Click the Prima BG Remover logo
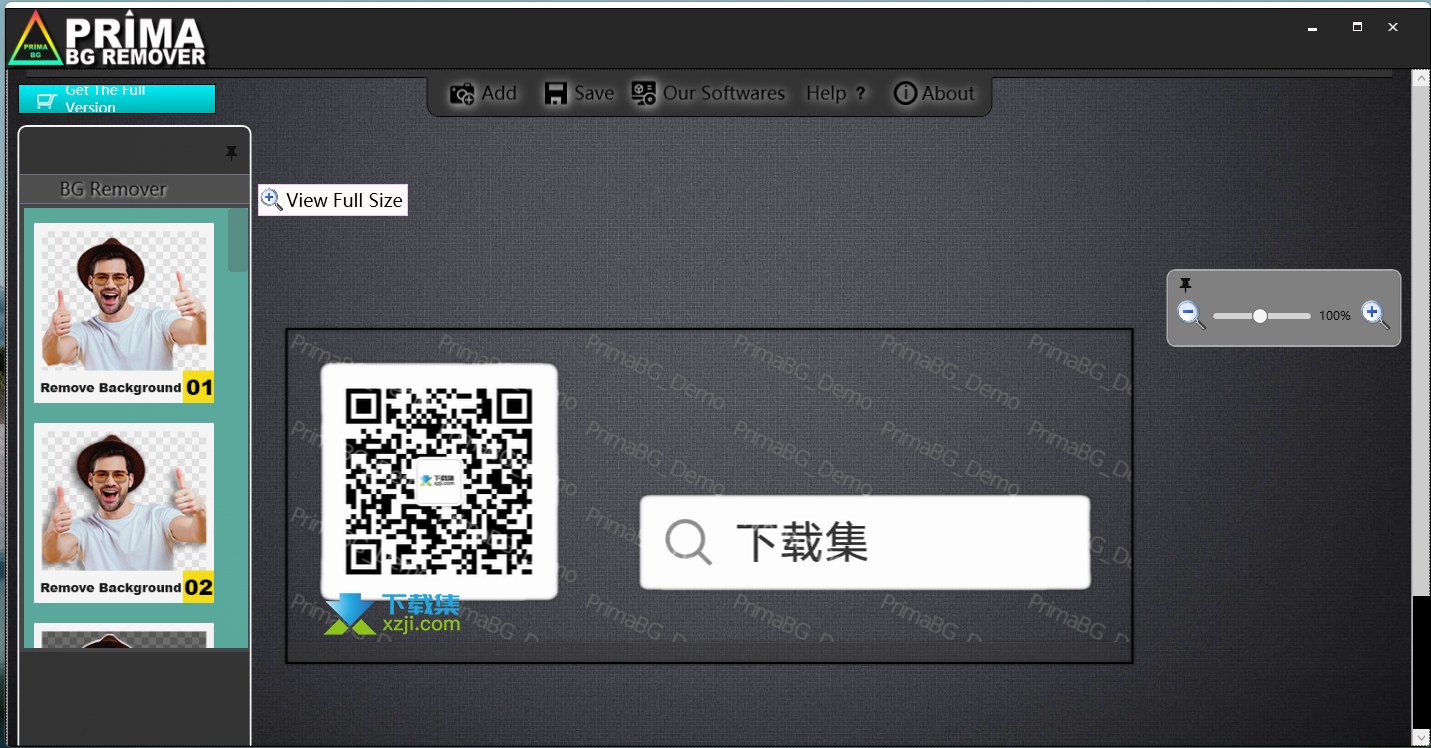This screenshot has height=748, width=1431. click(x=107, y=39)
